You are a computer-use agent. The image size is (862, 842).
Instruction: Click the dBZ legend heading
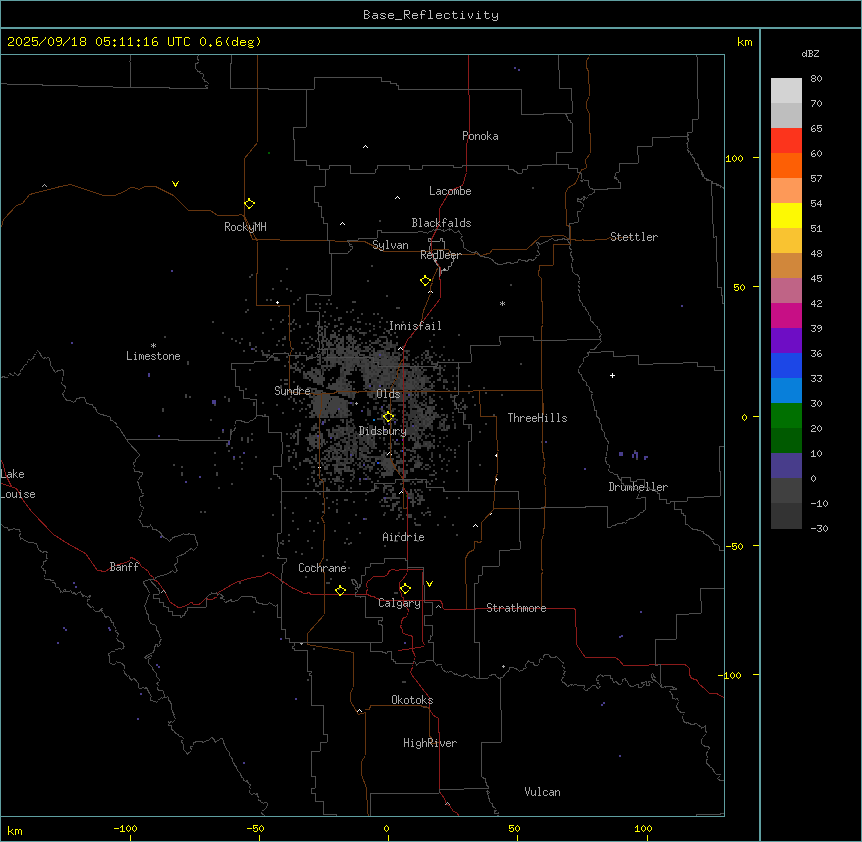point(811,53)
